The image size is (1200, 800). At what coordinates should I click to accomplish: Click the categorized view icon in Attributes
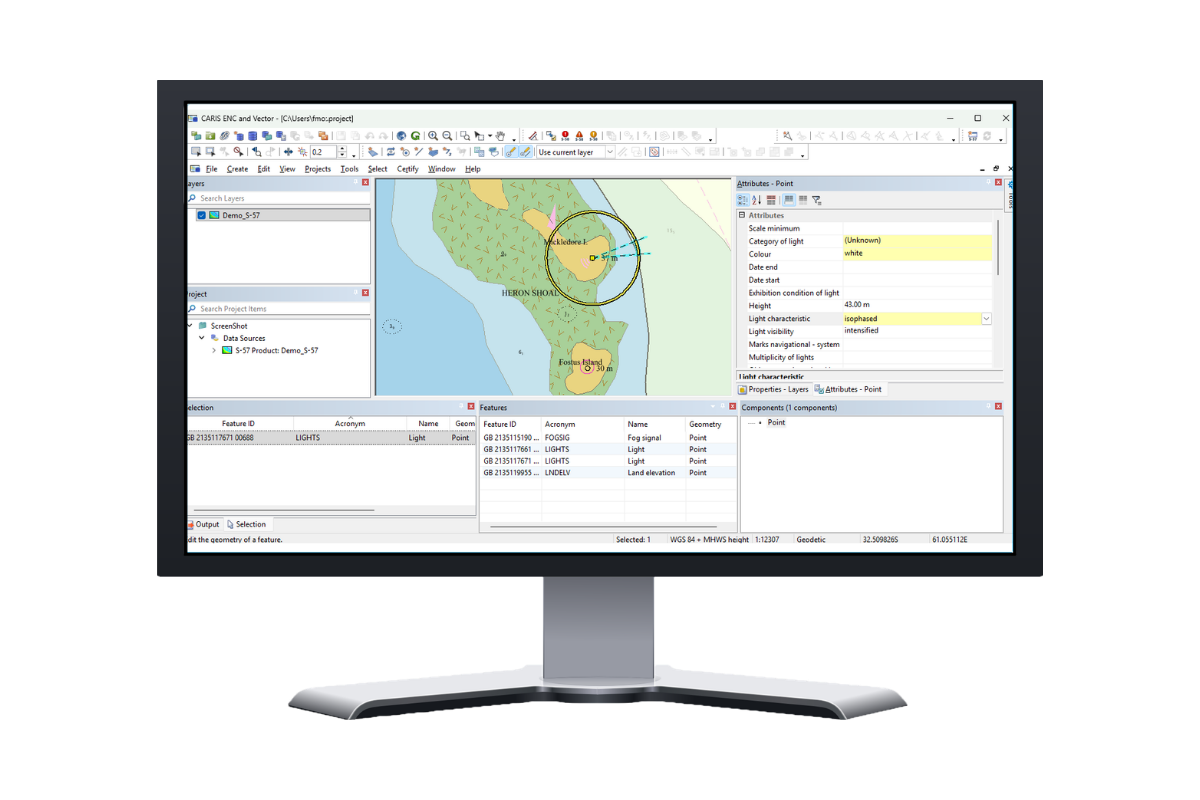[x=743, y=200]
